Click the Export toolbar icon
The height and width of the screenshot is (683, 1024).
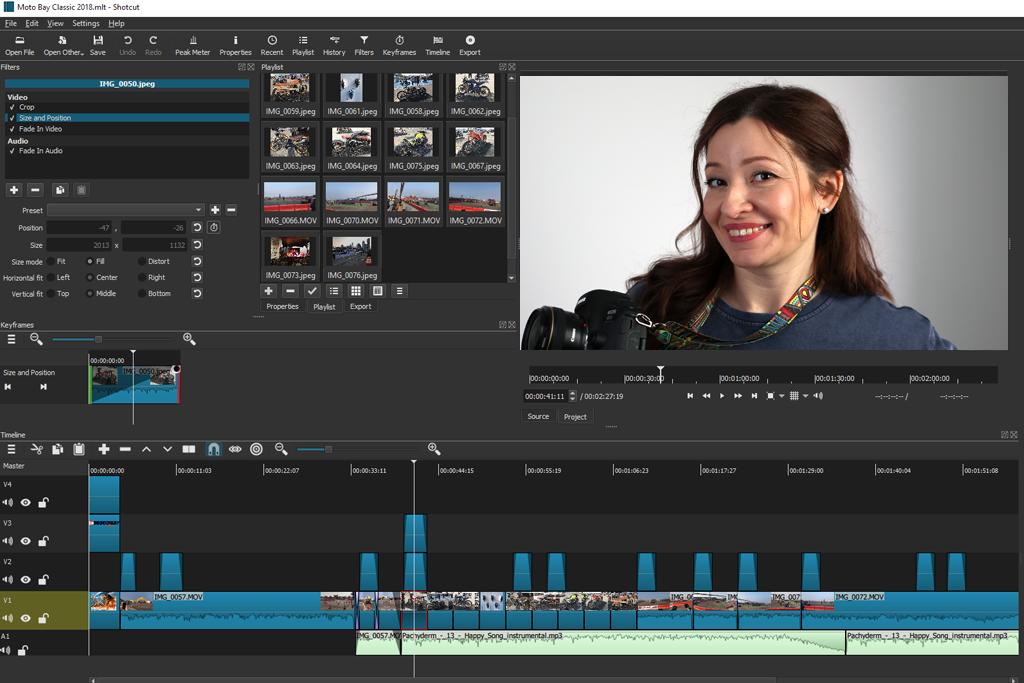tap(470, 46)
